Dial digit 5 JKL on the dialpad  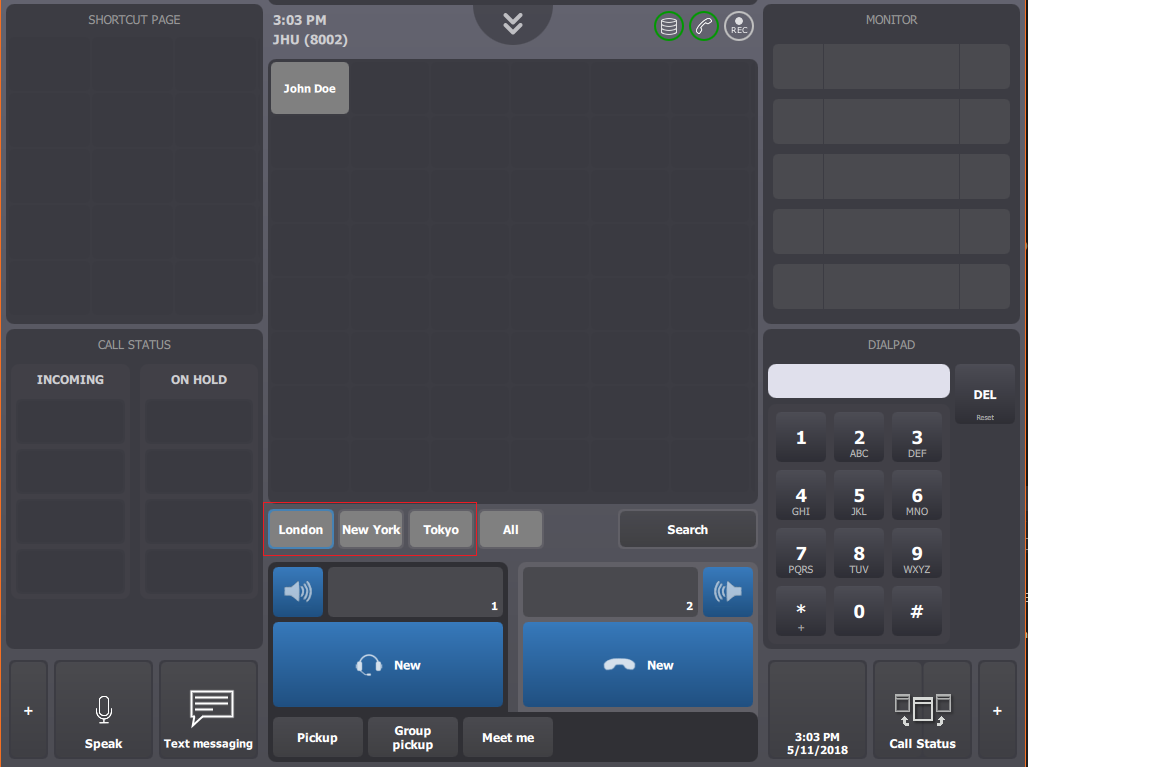[859, 495]
